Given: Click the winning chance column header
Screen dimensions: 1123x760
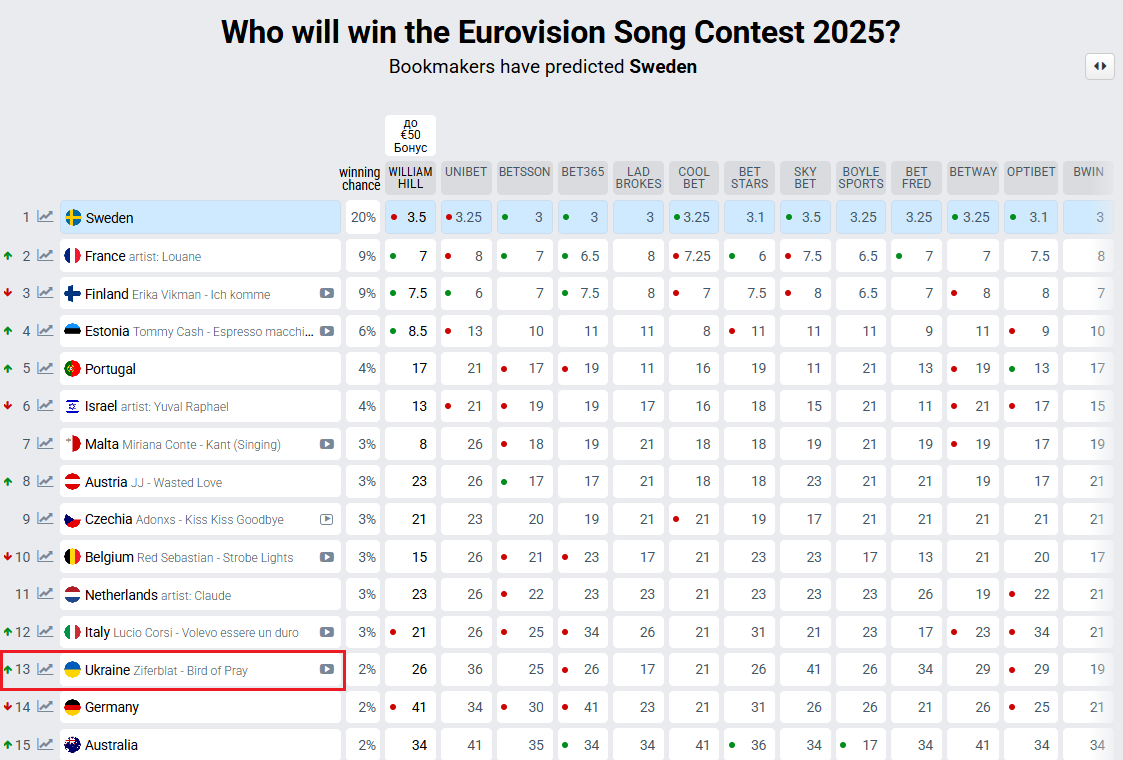Looking at the screenshot, I should coord(360,178).
